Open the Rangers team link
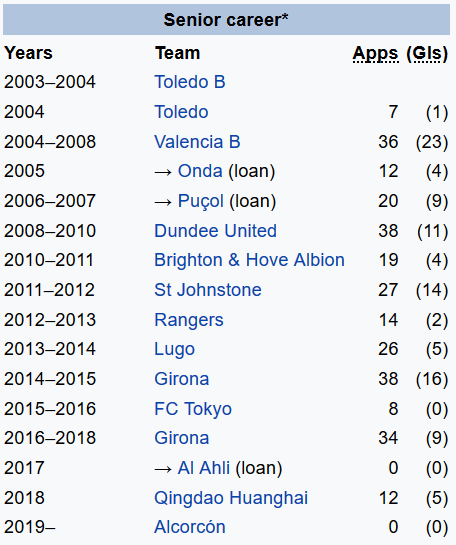 (189, 320)
